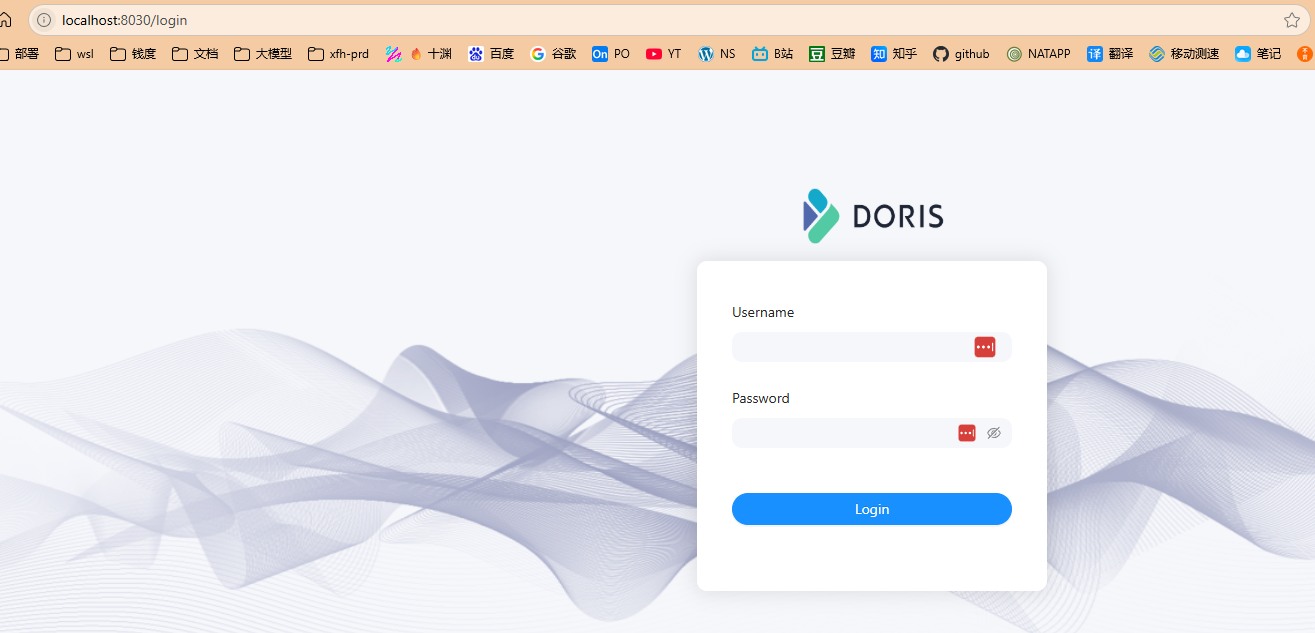Open the NATAPP bookmark
This screenshot has height=633, width=1315.
tap(1038, 54)
